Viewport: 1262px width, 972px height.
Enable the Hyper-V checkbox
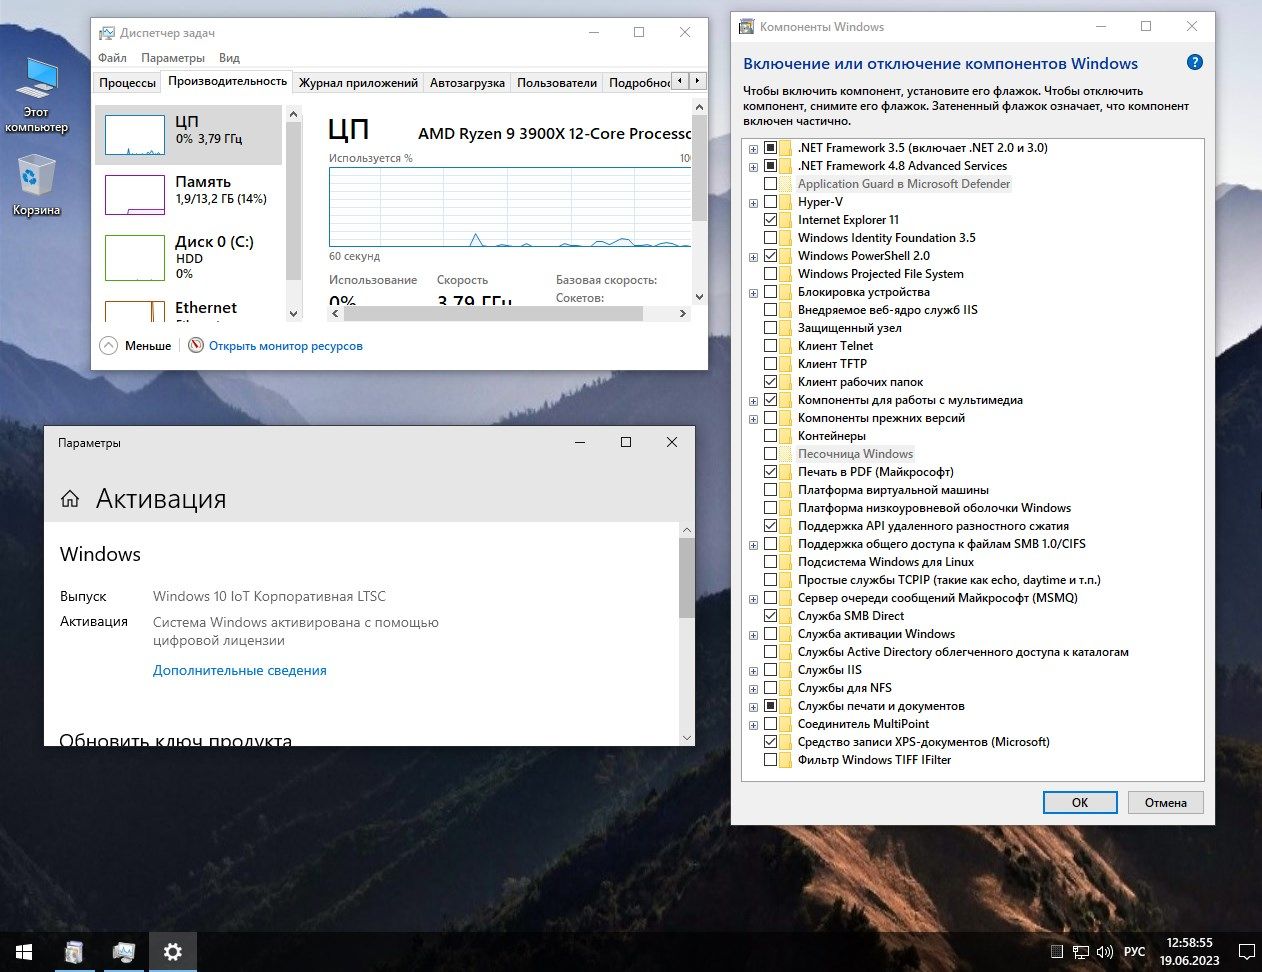pos(770,202)
